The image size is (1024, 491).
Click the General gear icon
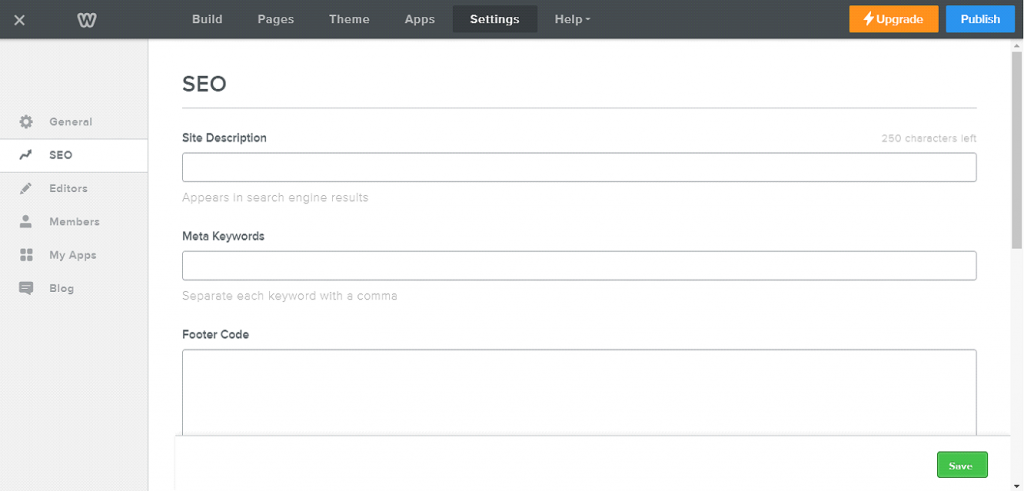[x=26, y=121]
